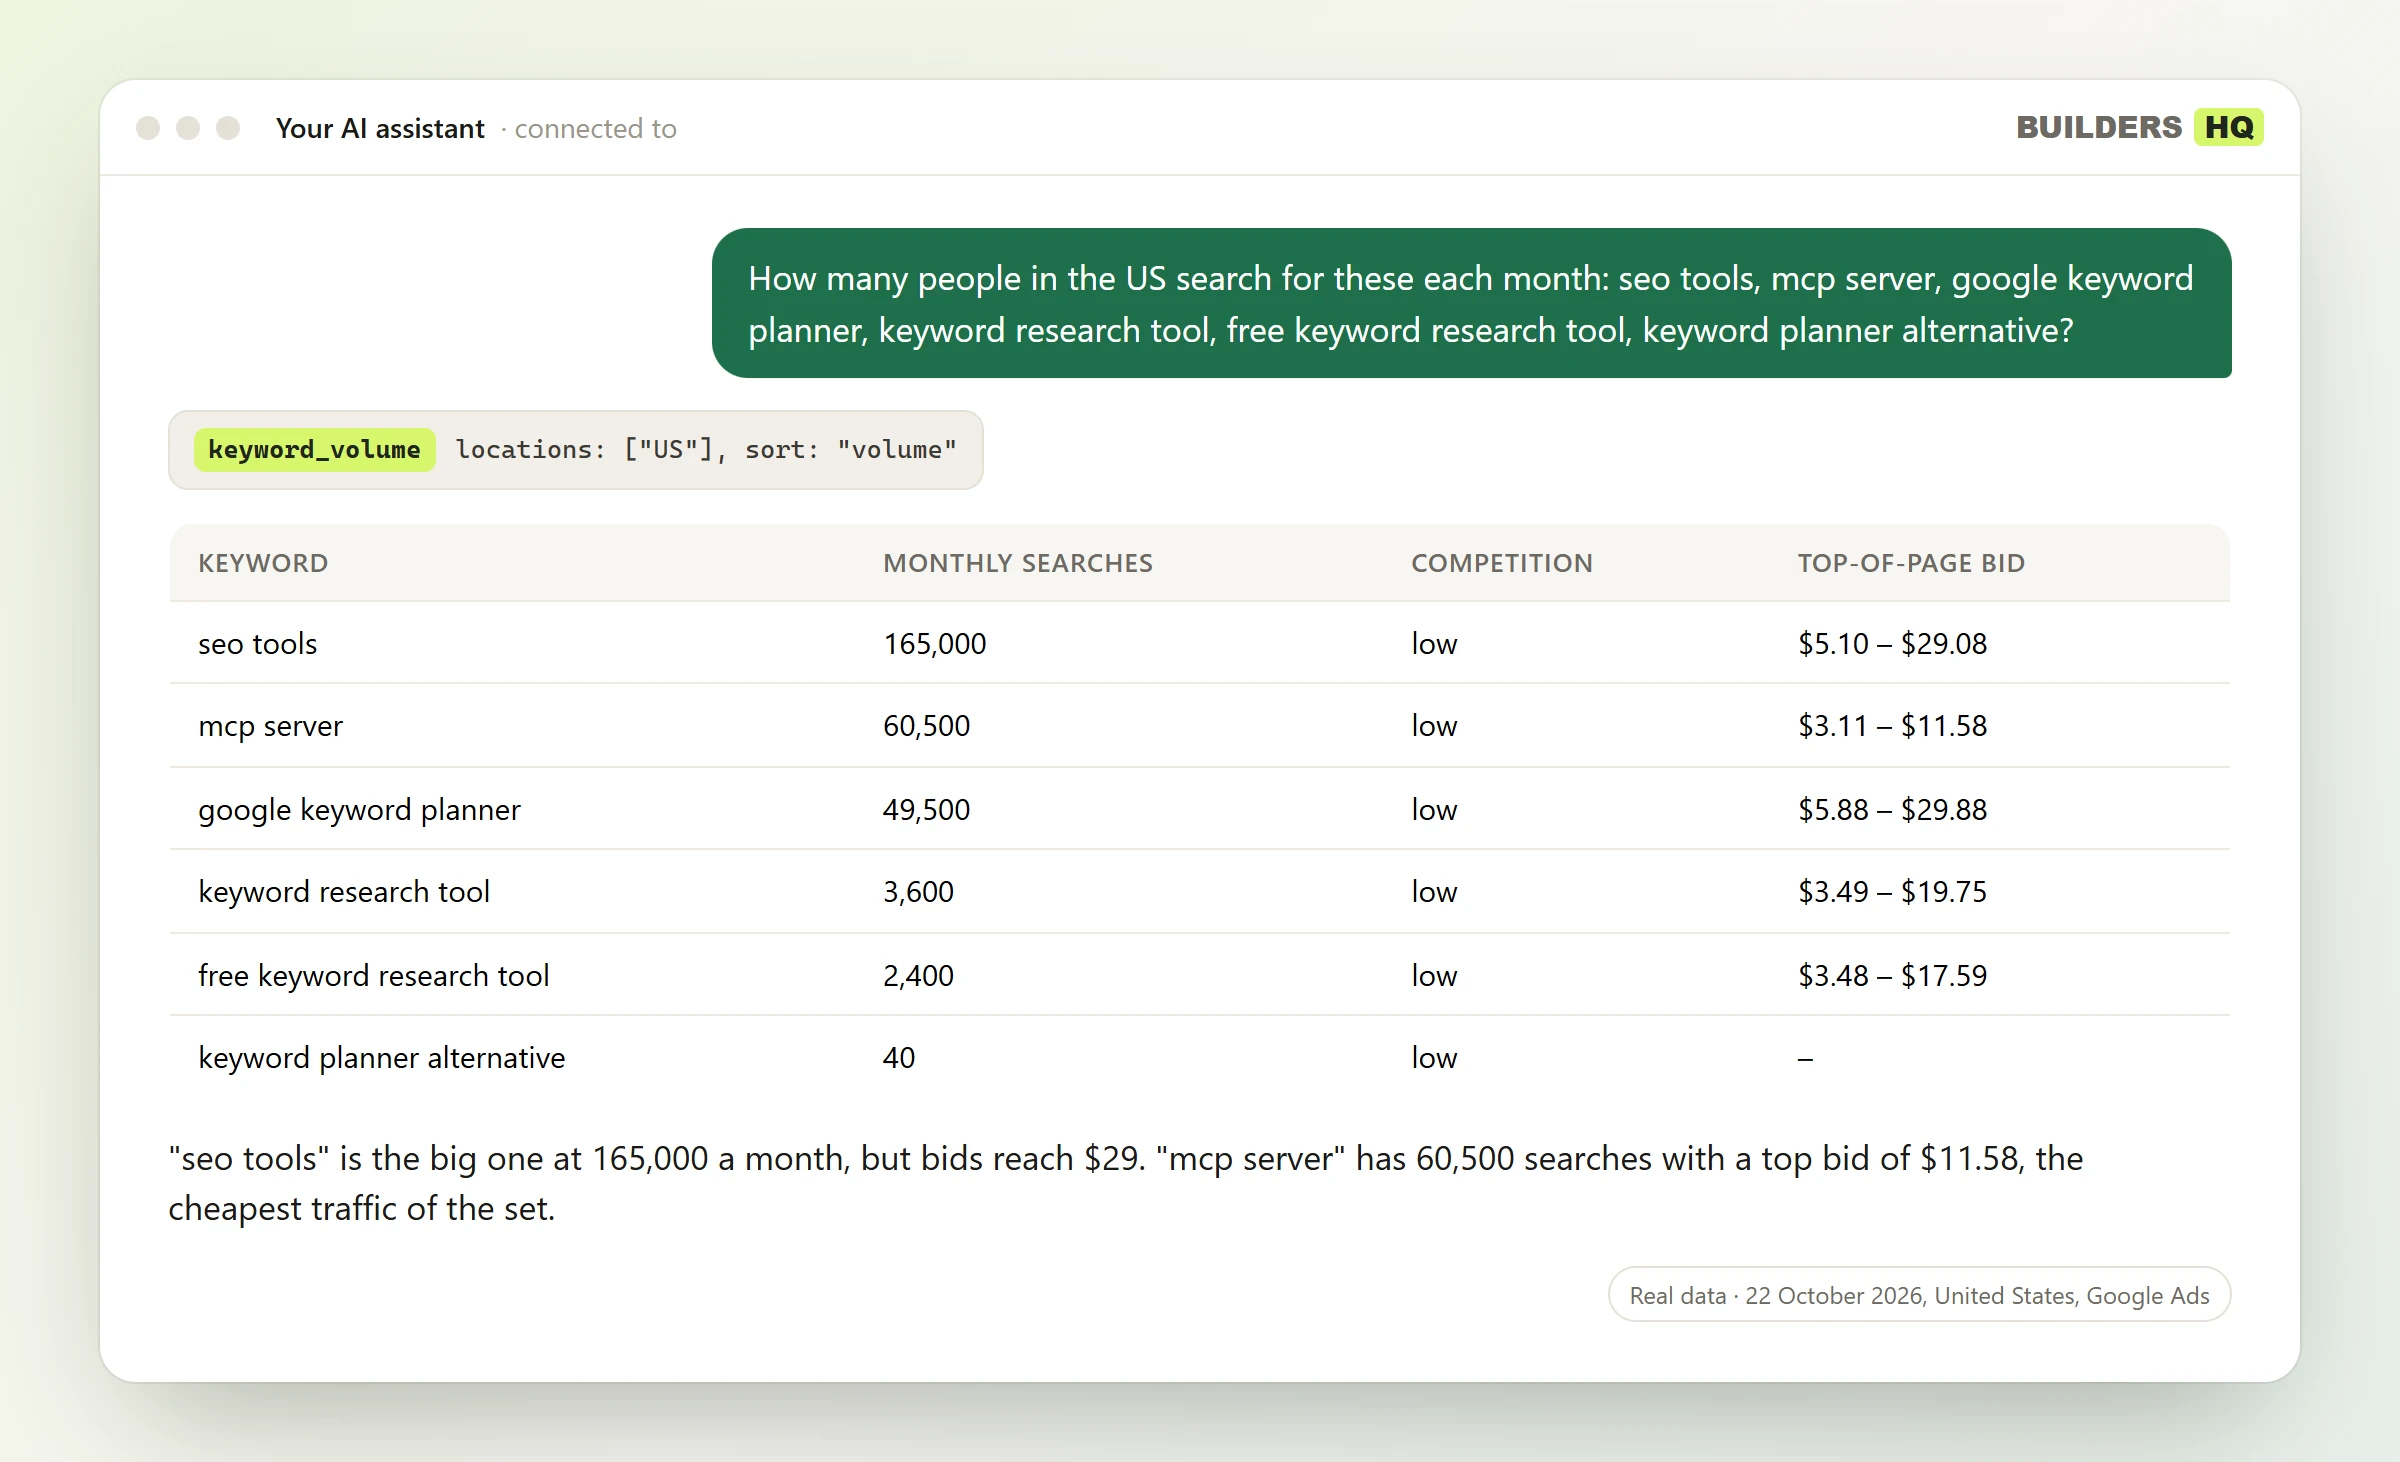Screen dimensions: 2400x1462
Task: Click the KEYWORD column header
Action: [x=263, y=563]
